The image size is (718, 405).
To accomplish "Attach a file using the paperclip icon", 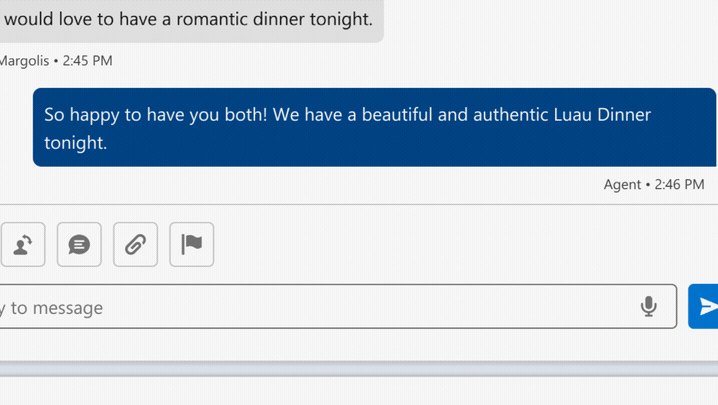I will pyautogui.click(x=136, y=245).
